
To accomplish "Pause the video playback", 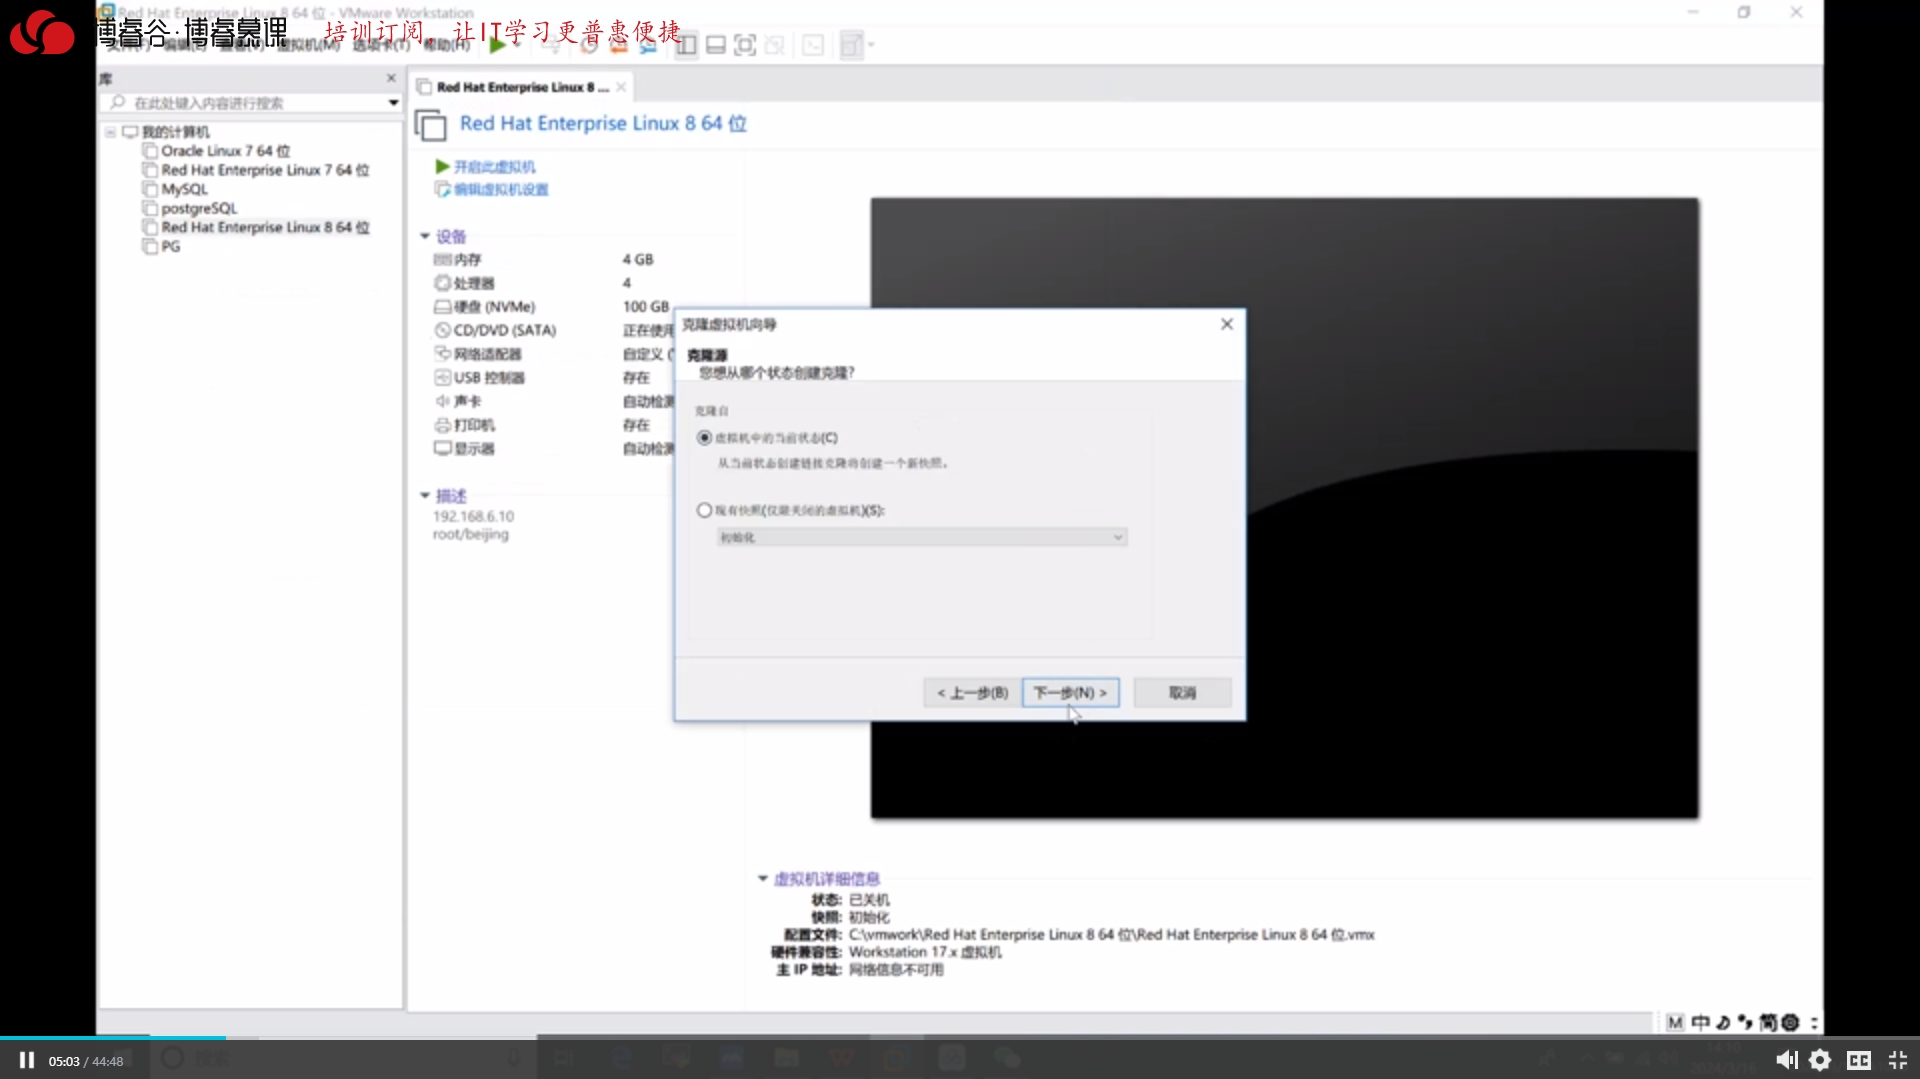I will point(27,1060).
